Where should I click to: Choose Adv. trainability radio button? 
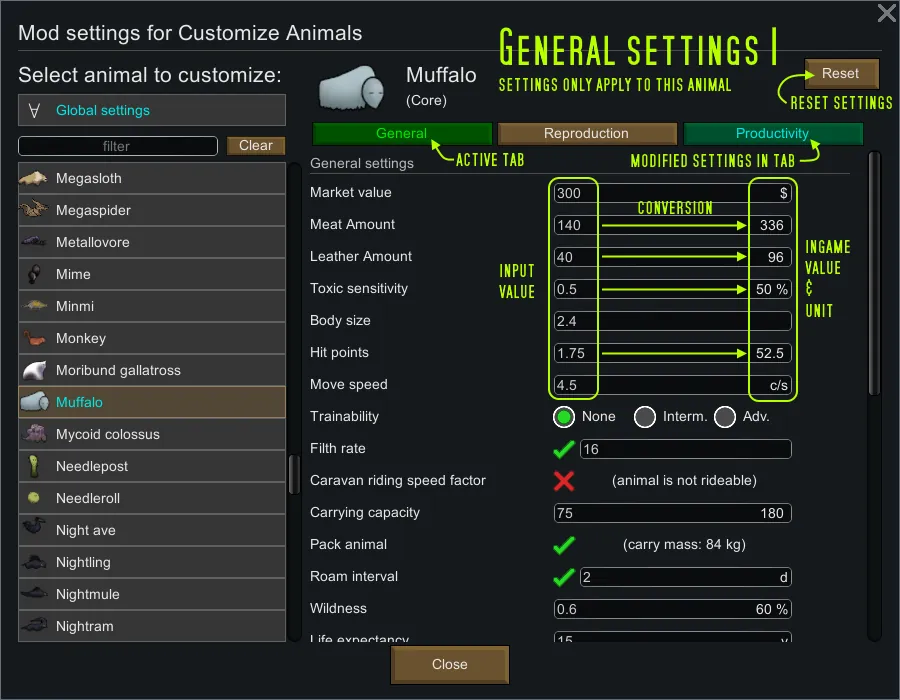(x=725, y=417)
